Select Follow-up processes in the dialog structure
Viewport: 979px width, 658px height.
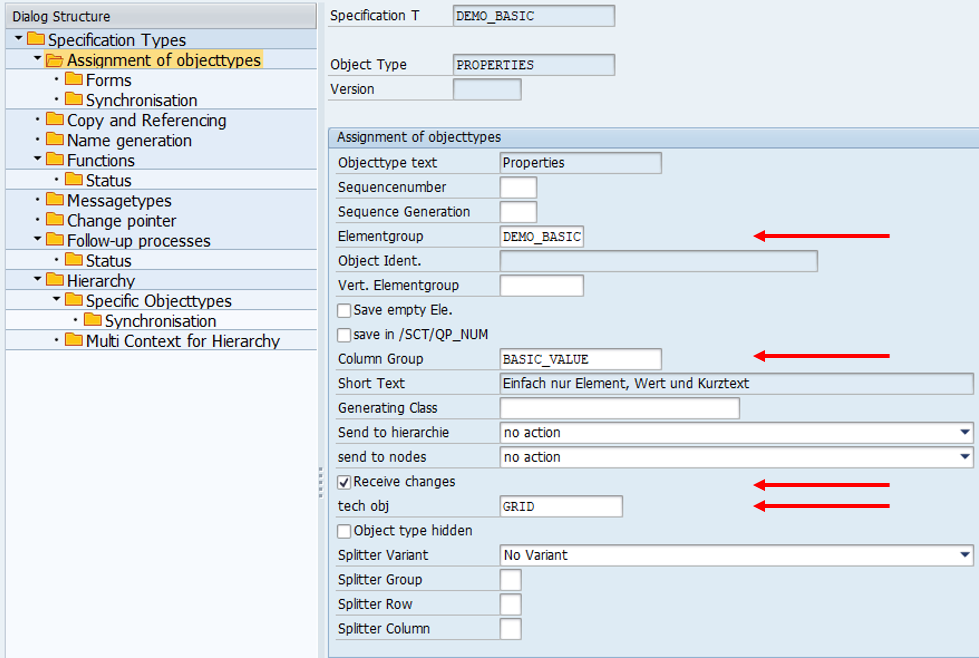pyautogui.click(x=138, y=240)
